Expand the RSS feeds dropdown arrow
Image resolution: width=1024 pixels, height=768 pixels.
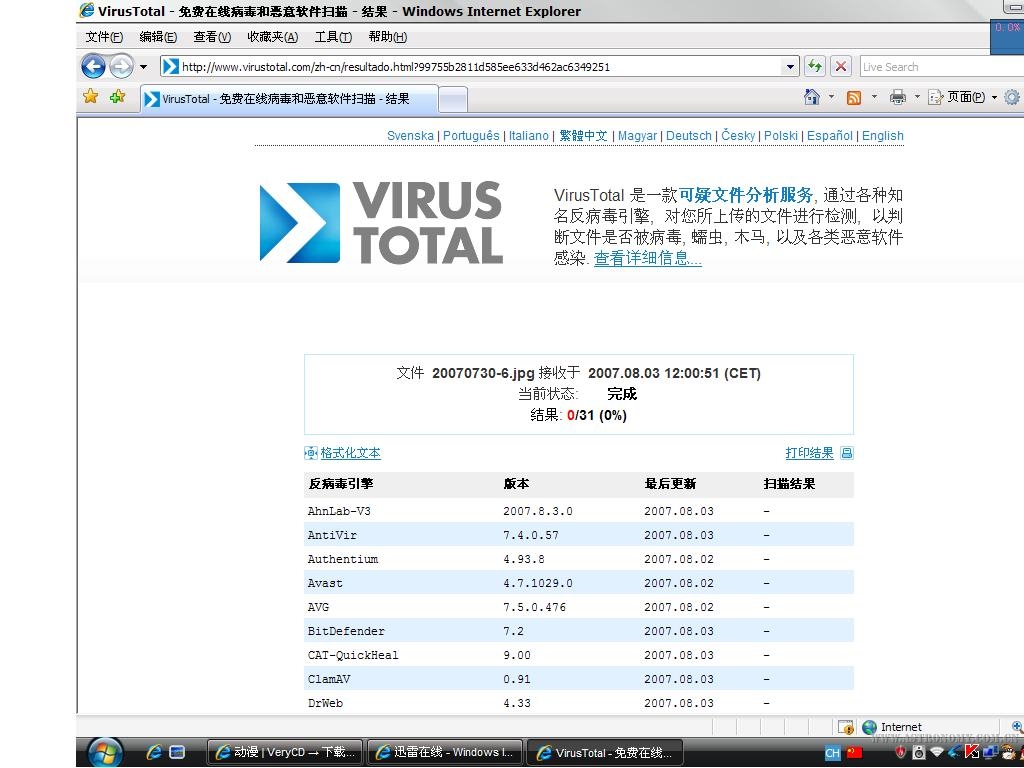pyautogui.click(x=874, y=97)
